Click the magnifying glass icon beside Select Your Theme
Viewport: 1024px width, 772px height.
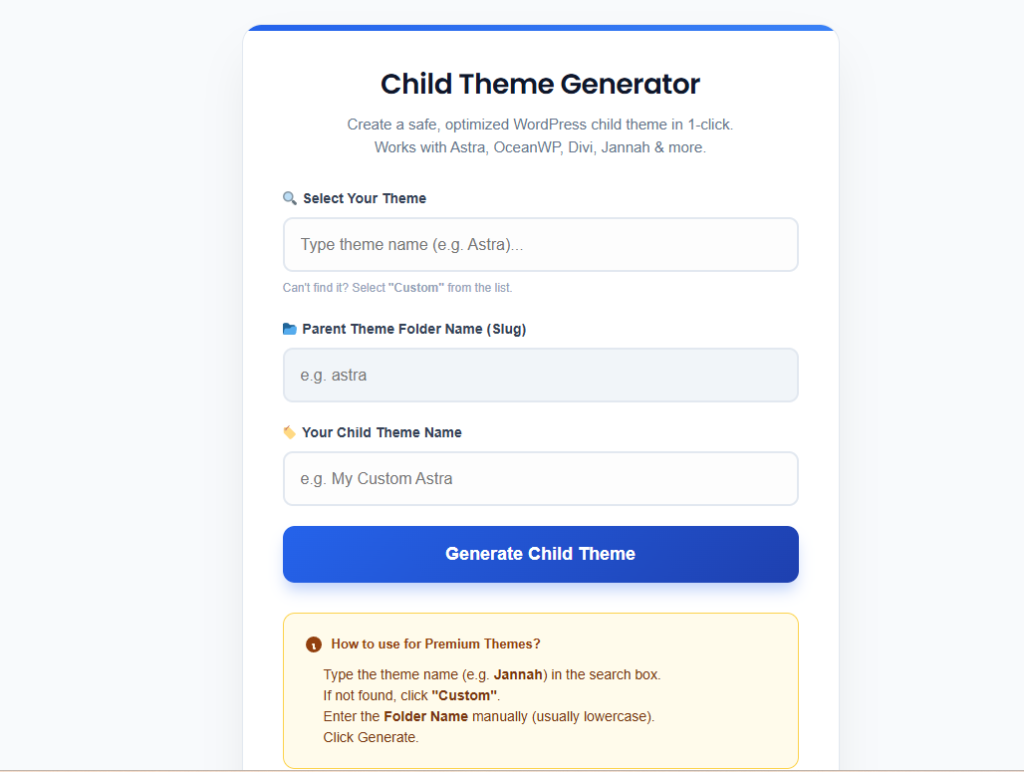pyautogui.click(x=290, y=197)
